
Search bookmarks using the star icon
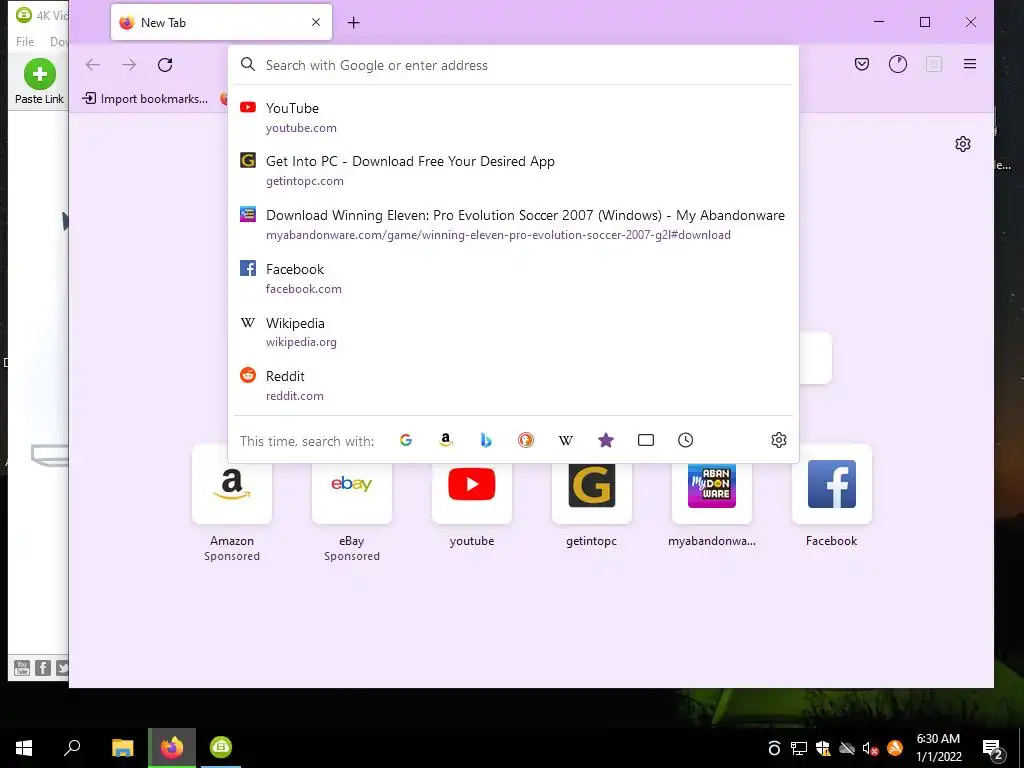[606, 440]
